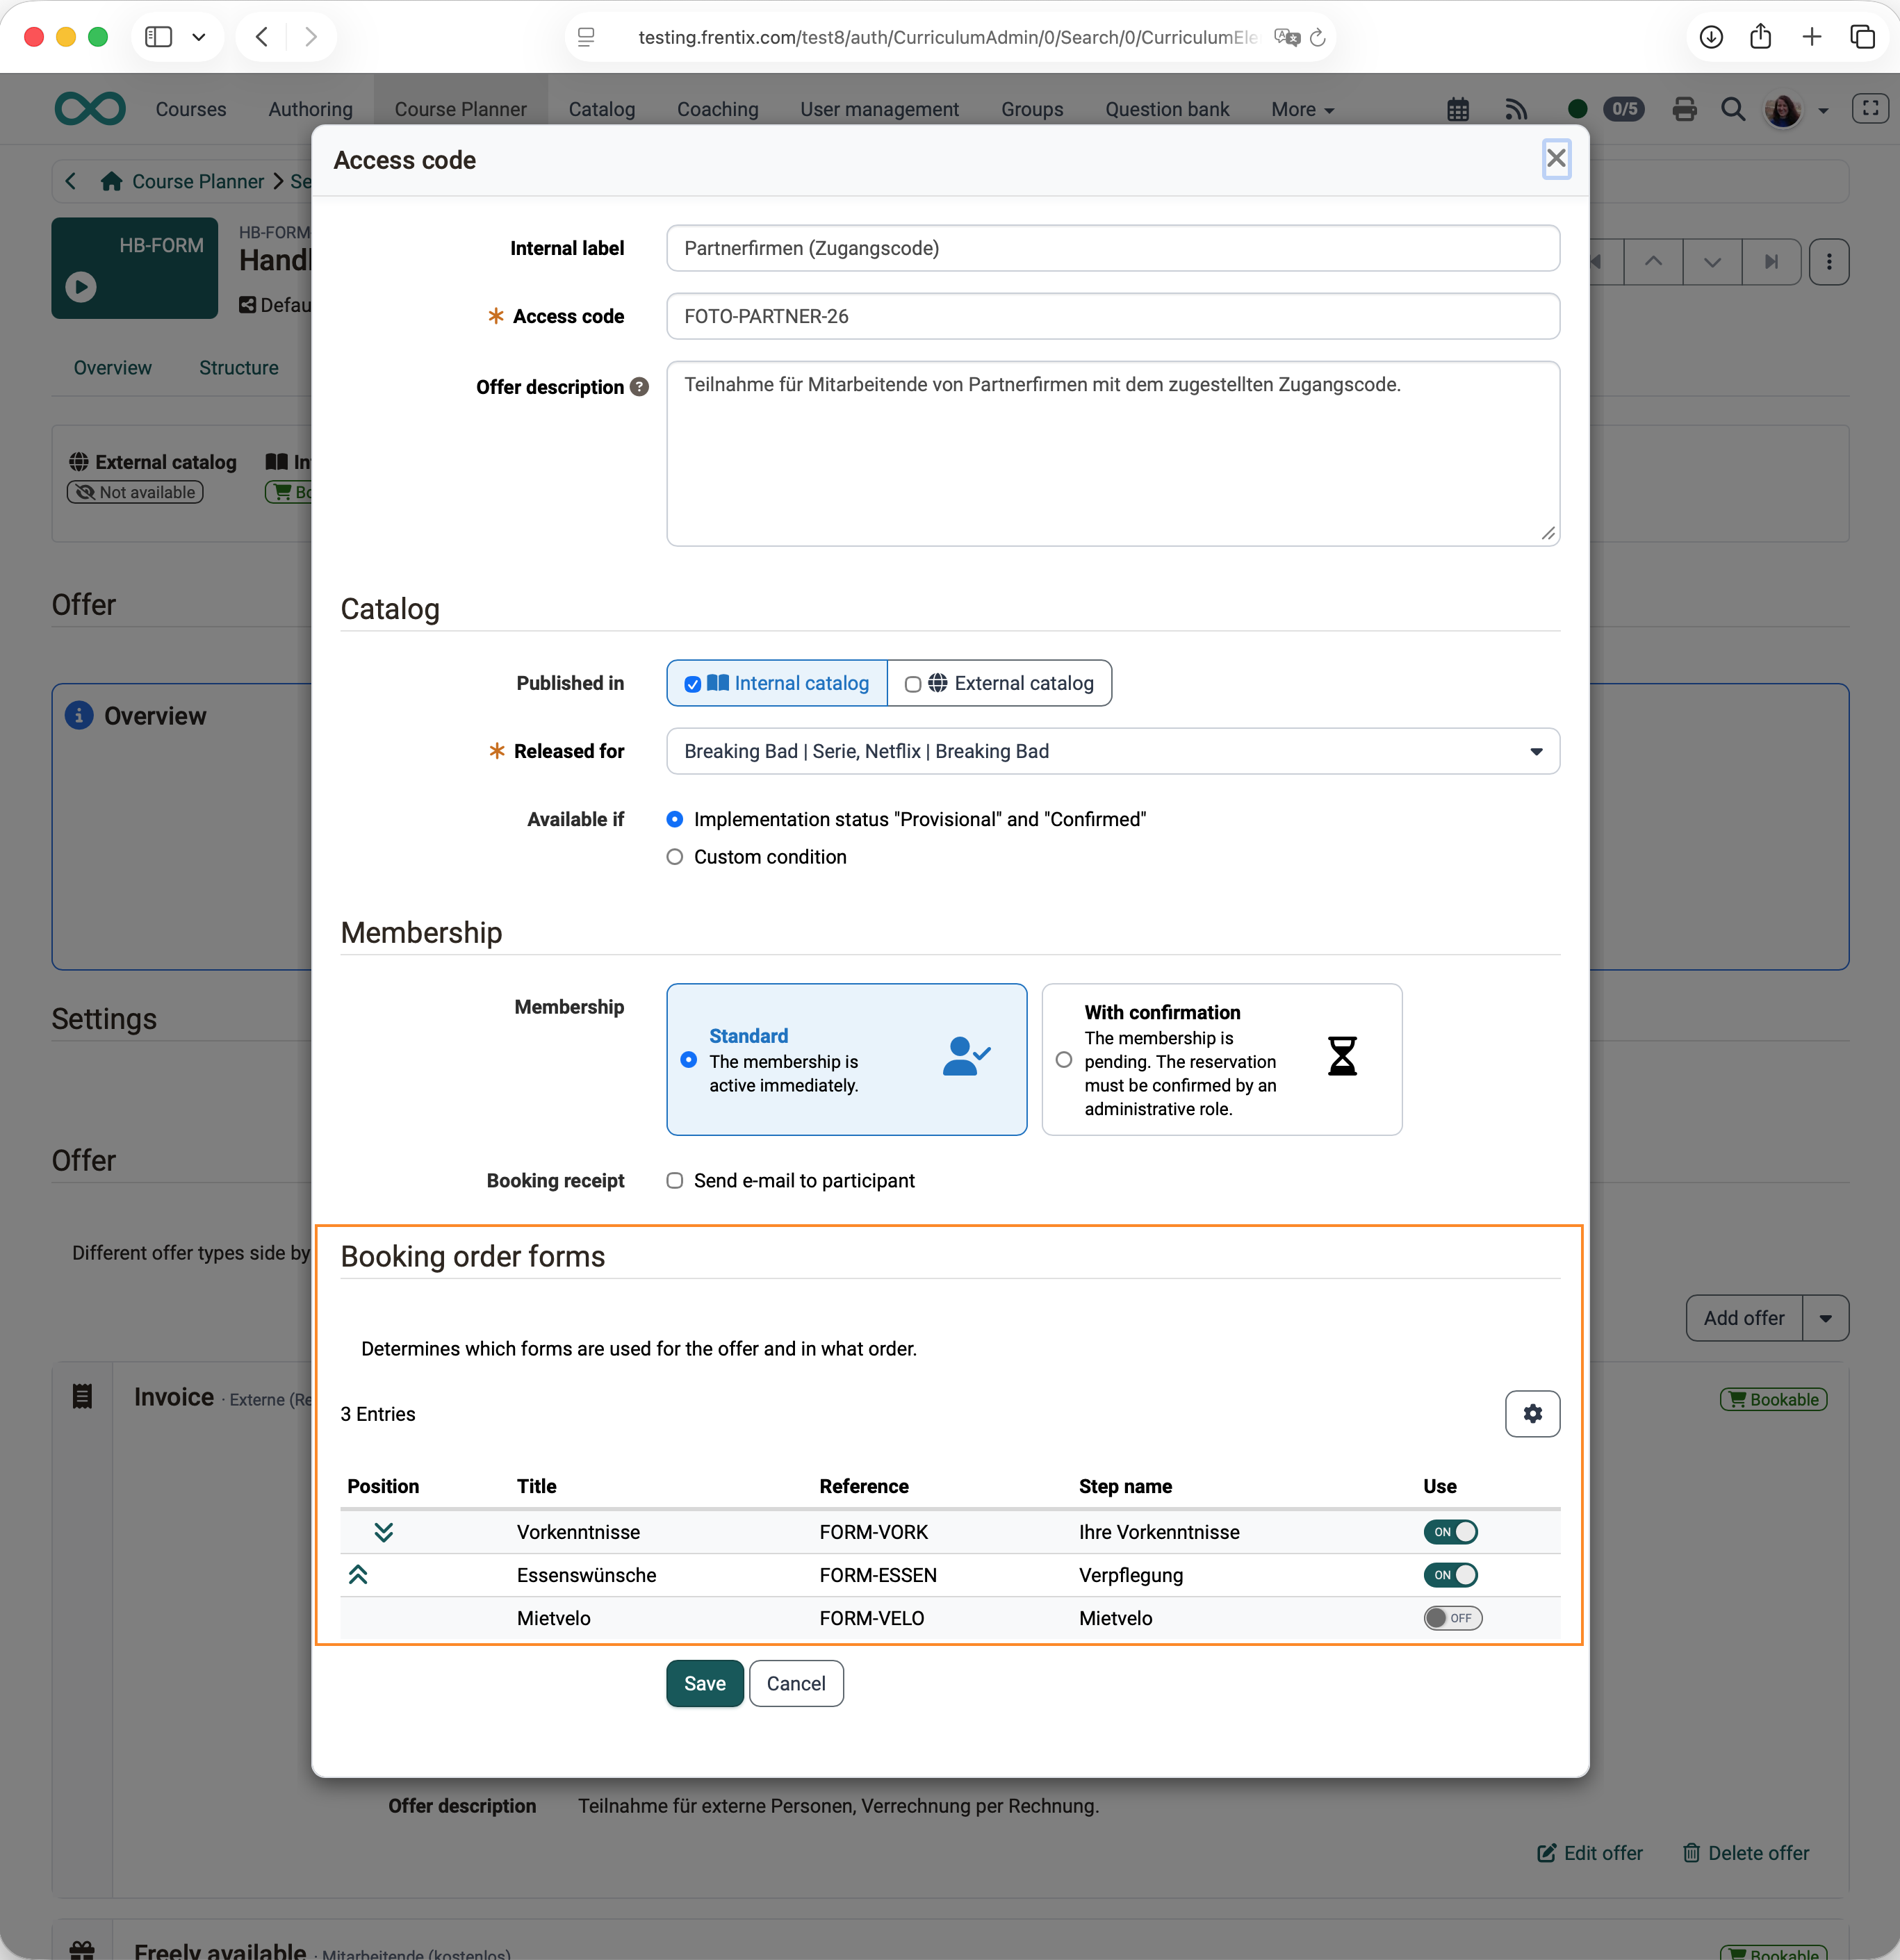Image resolution: width=1900 pixels, height=1960 pixels.
Task: Click the Internal label input field
Action: 1113,248
